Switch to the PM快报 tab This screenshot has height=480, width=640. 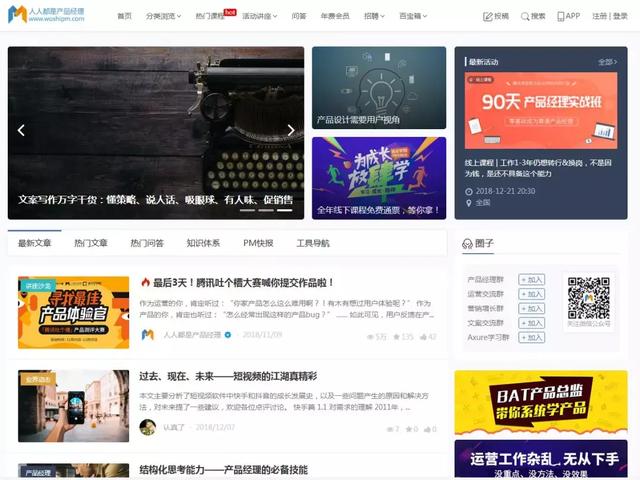(258, 243)
